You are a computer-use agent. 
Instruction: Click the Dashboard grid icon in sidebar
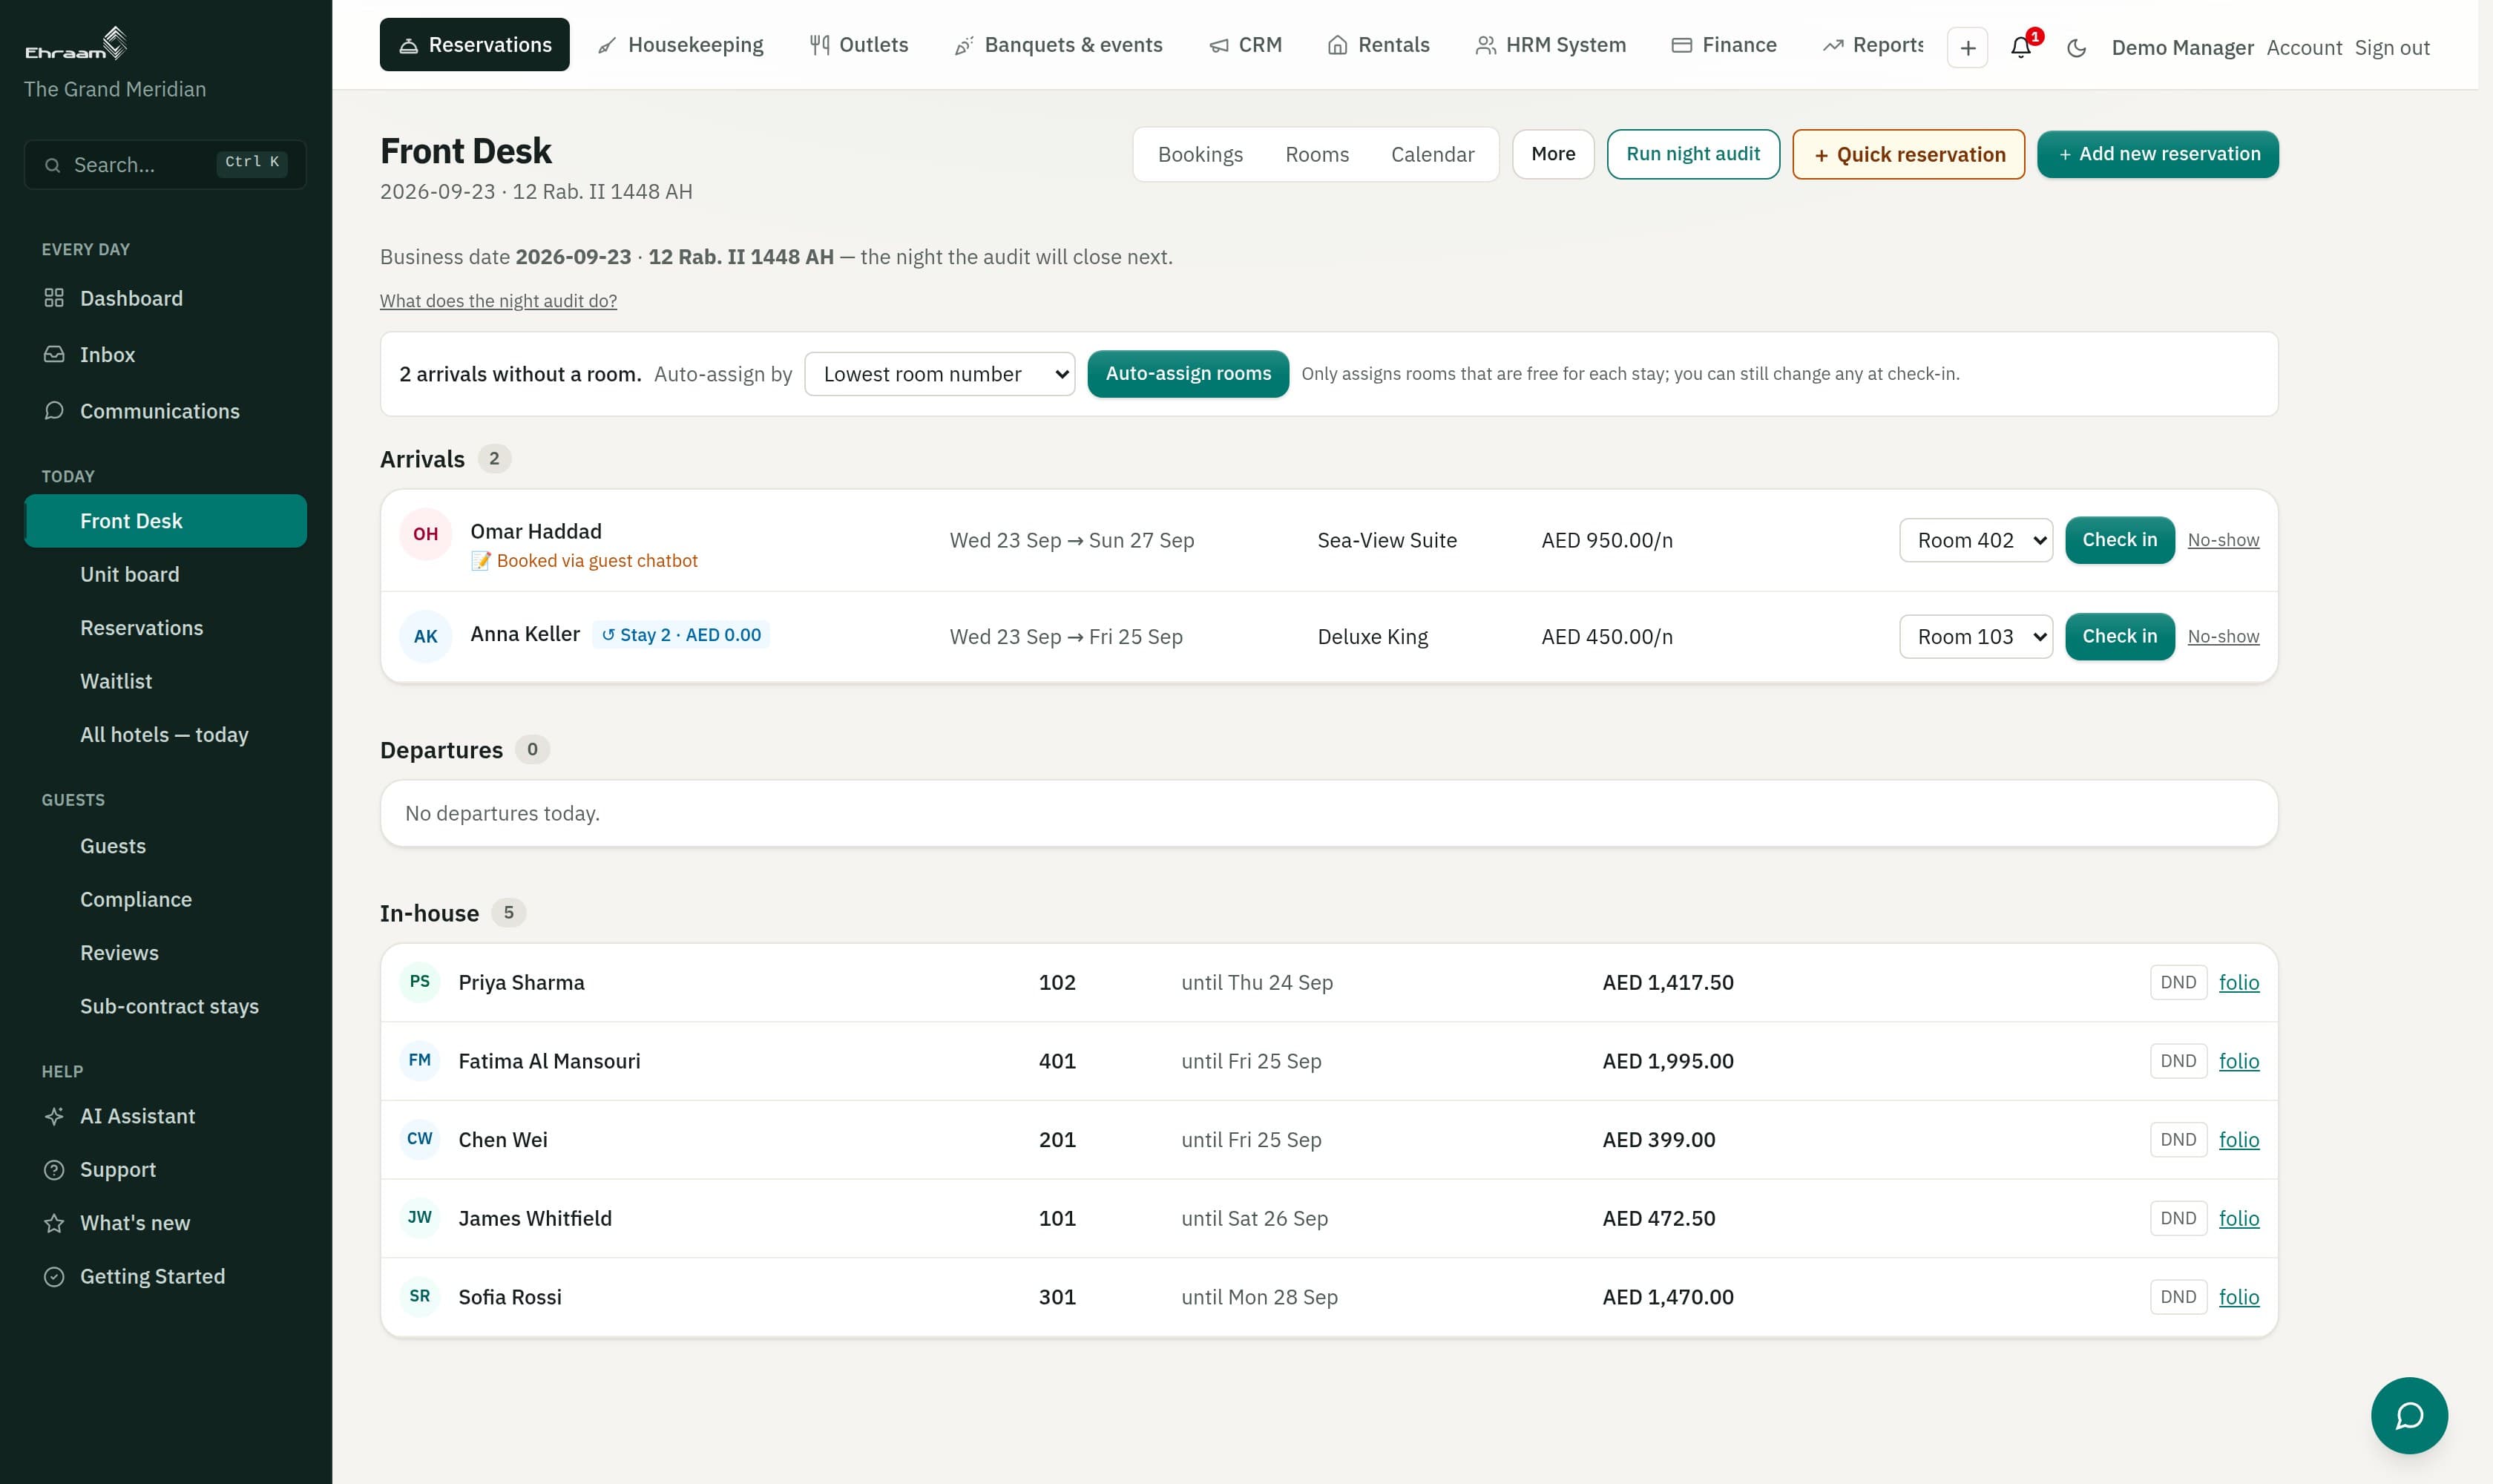(x=54, y=298)
